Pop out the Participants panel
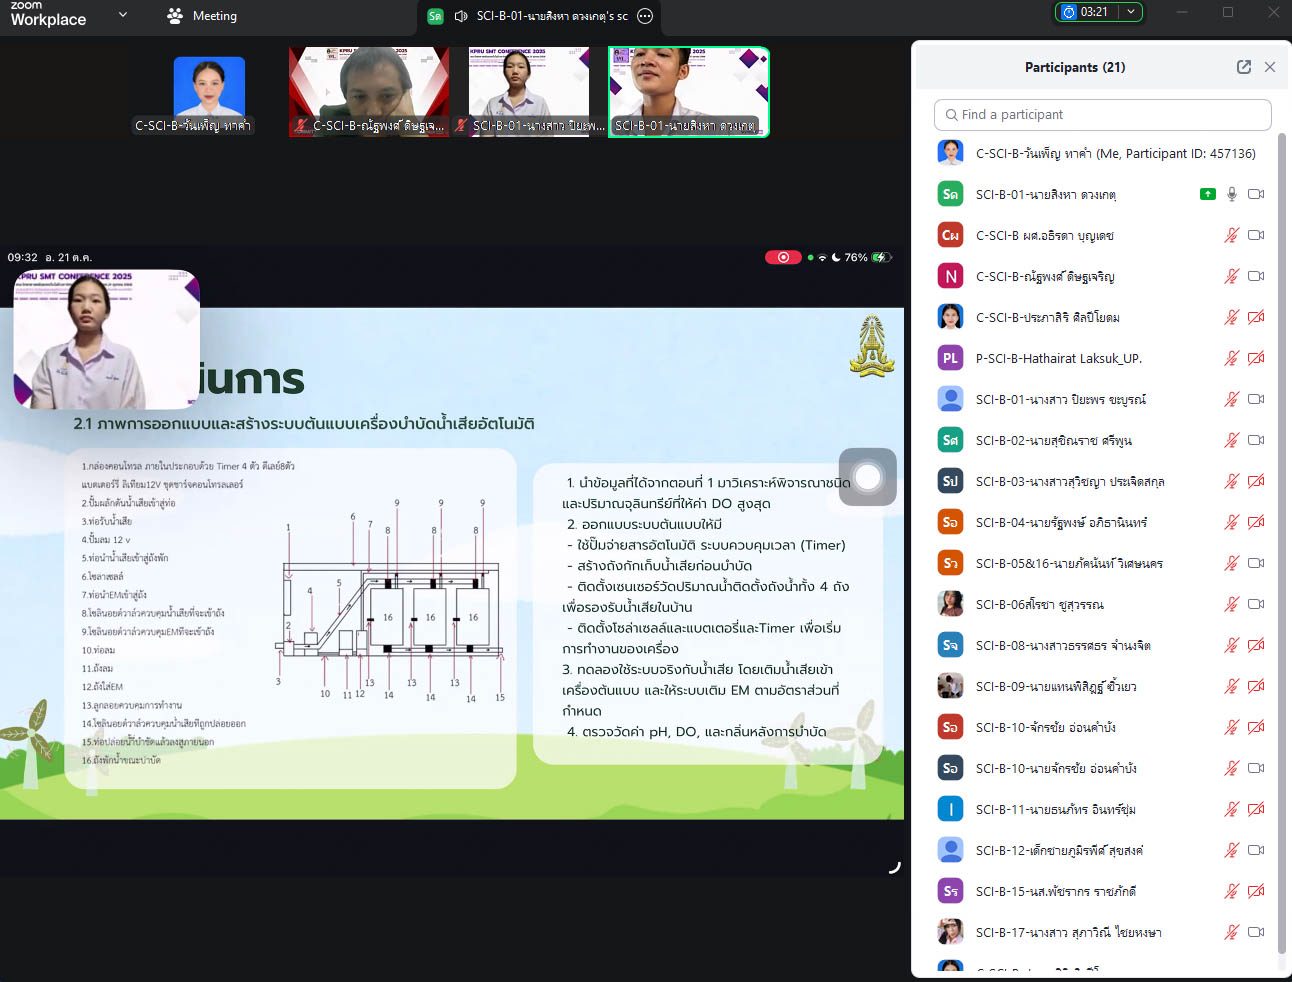Screen dimensions: 1292x982 pyautogui.click(x=1243, y=67)
